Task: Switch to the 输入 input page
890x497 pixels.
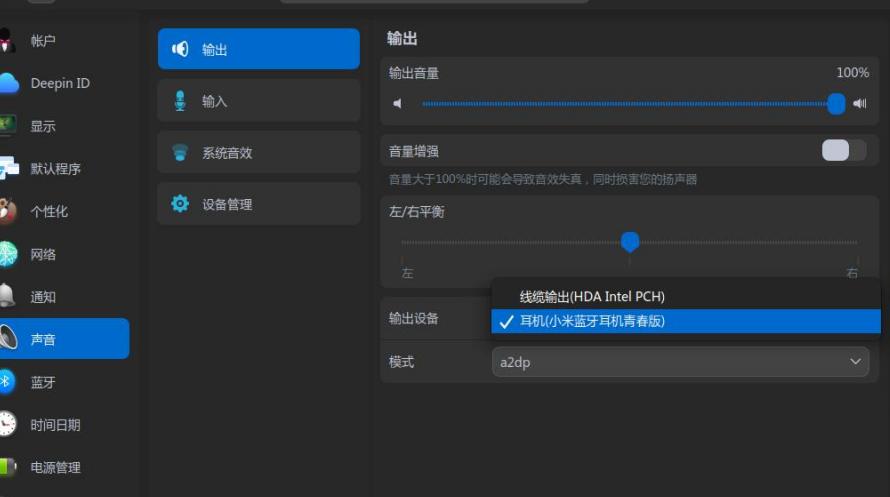Action: [x=259, y=100]
